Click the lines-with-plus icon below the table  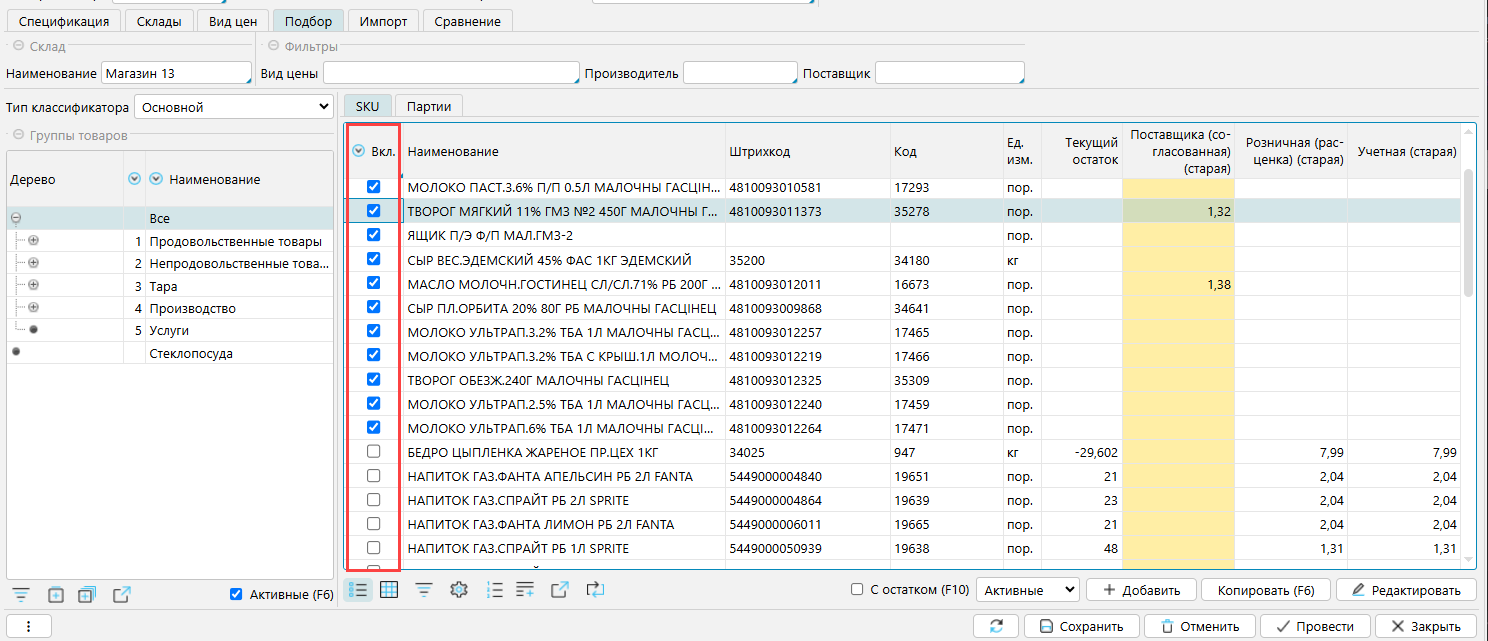pos(526,590)
